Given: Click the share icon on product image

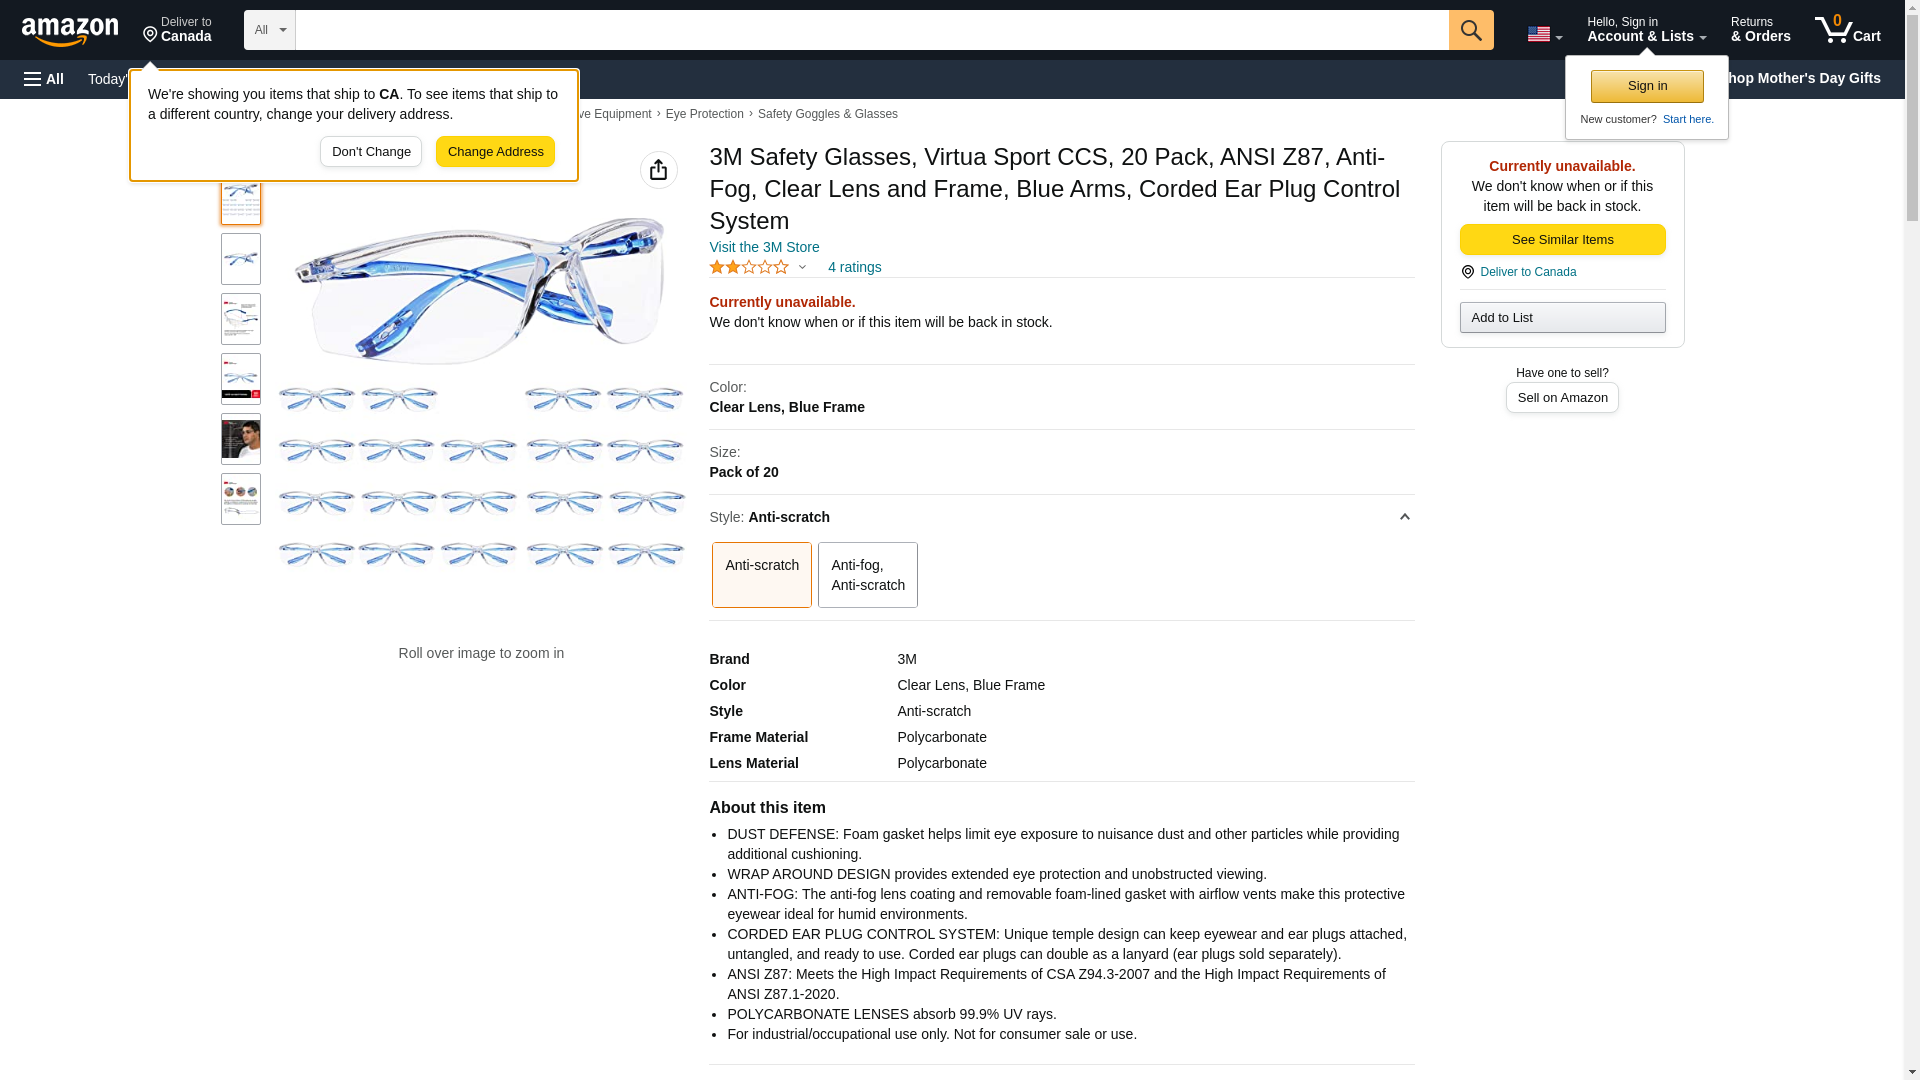Looking at the screenshot, I should coord(658,170).
